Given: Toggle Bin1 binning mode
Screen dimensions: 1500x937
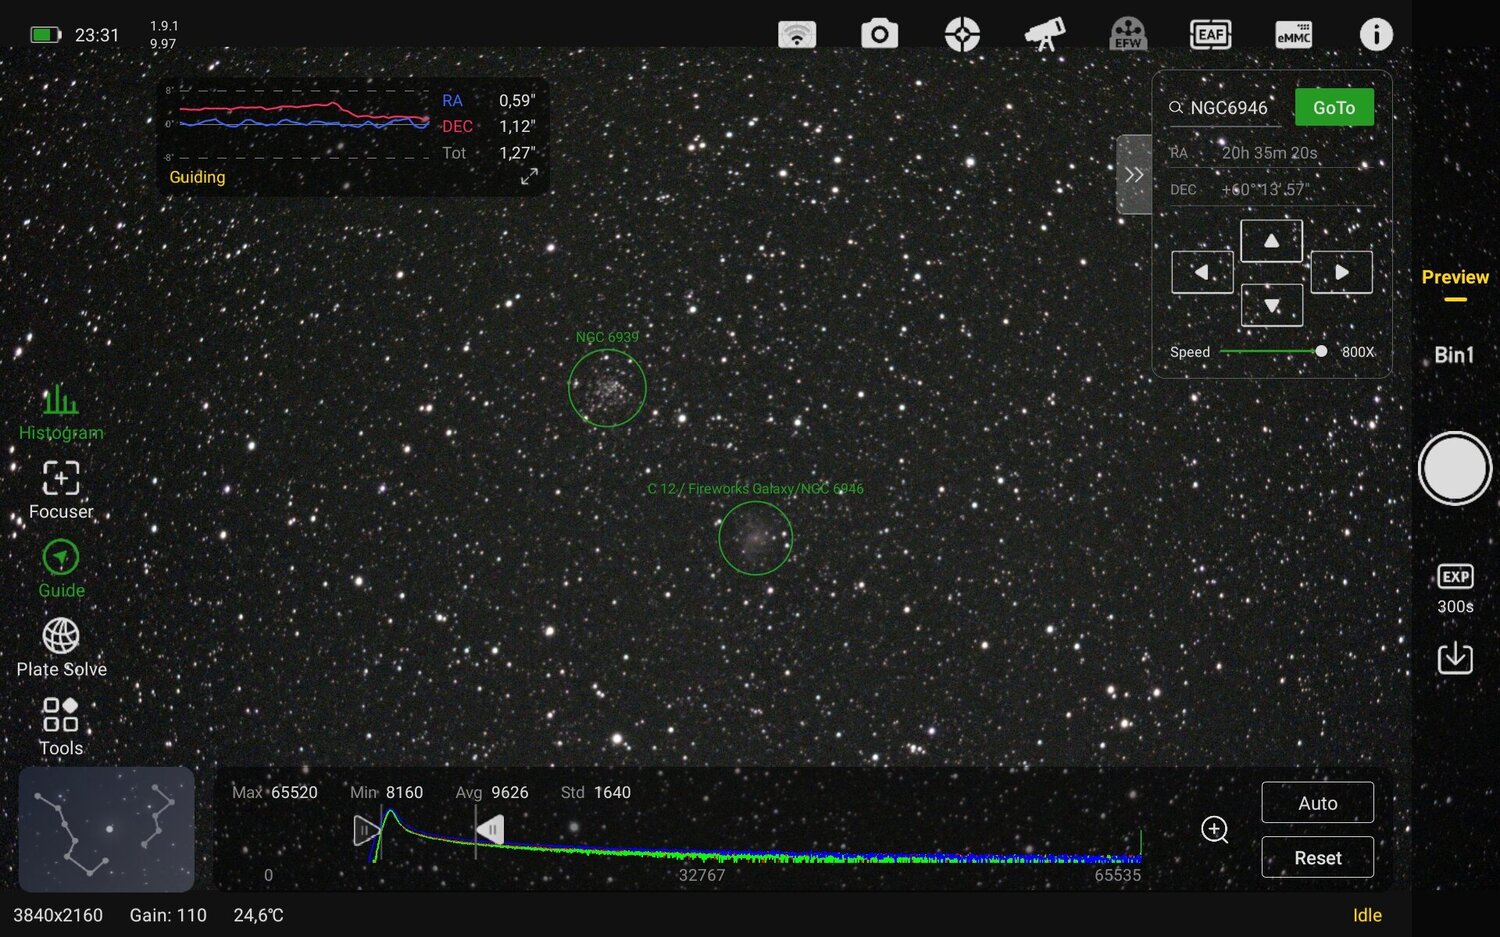Looking at the screenshot, I should (x=1455, y=354).
